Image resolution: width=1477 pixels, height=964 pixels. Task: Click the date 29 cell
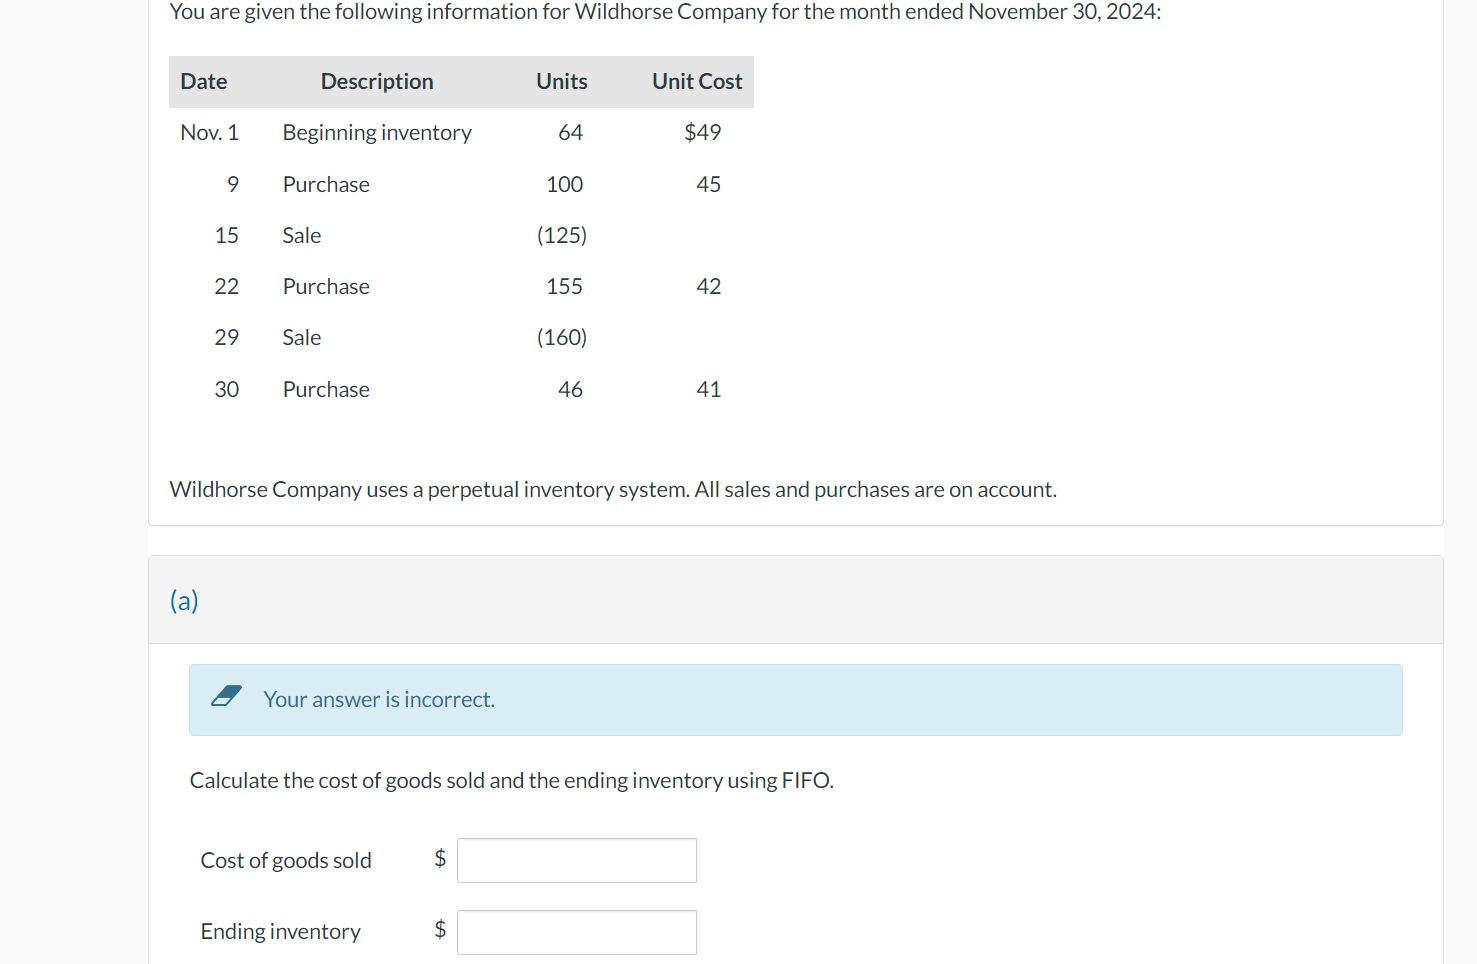pos(227,338)
